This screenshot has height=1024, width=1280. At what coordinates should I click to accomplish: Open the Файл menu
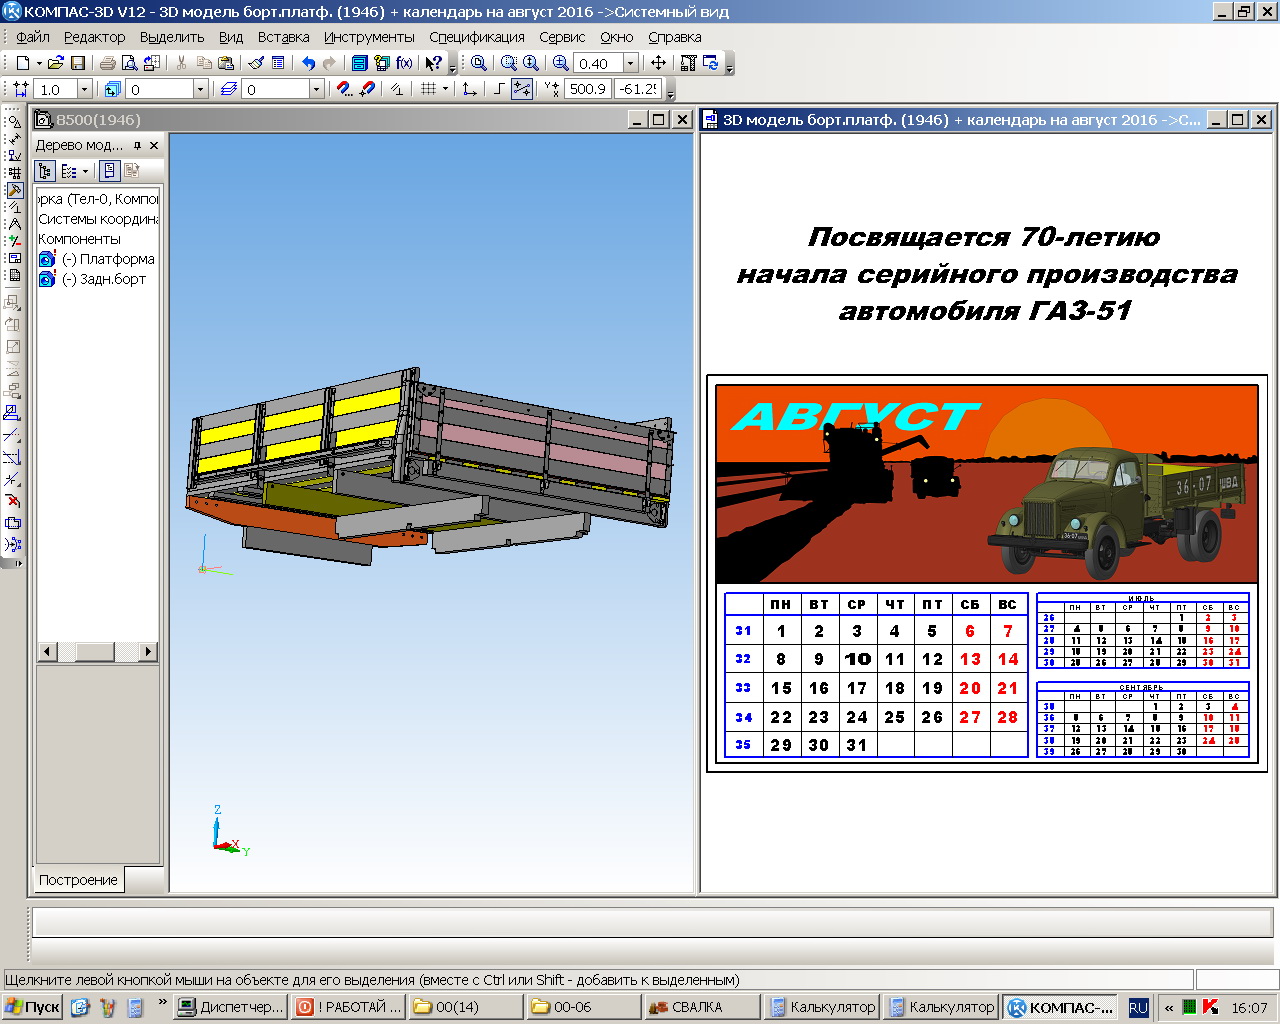click(x=33, y=37)
